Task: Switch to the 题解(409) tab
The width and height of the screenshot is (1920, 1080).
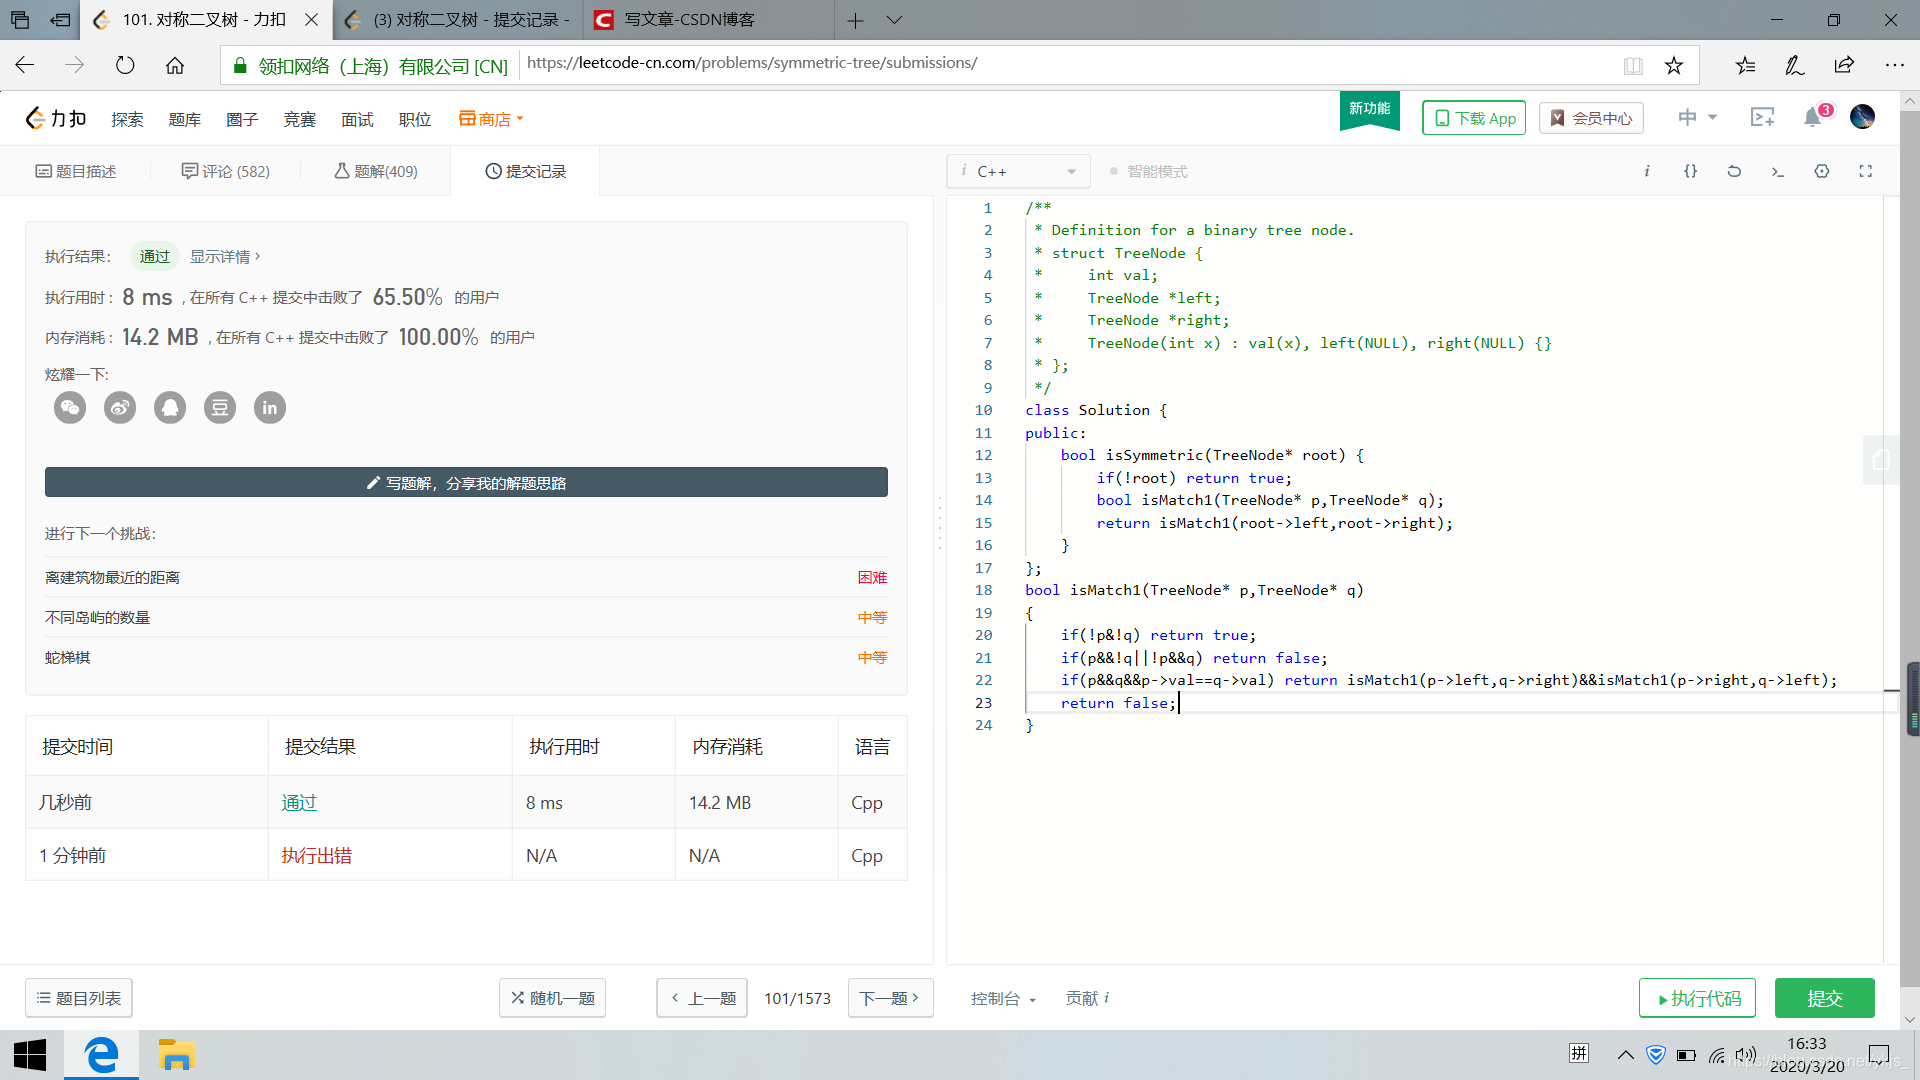Action: click(376, 171)
